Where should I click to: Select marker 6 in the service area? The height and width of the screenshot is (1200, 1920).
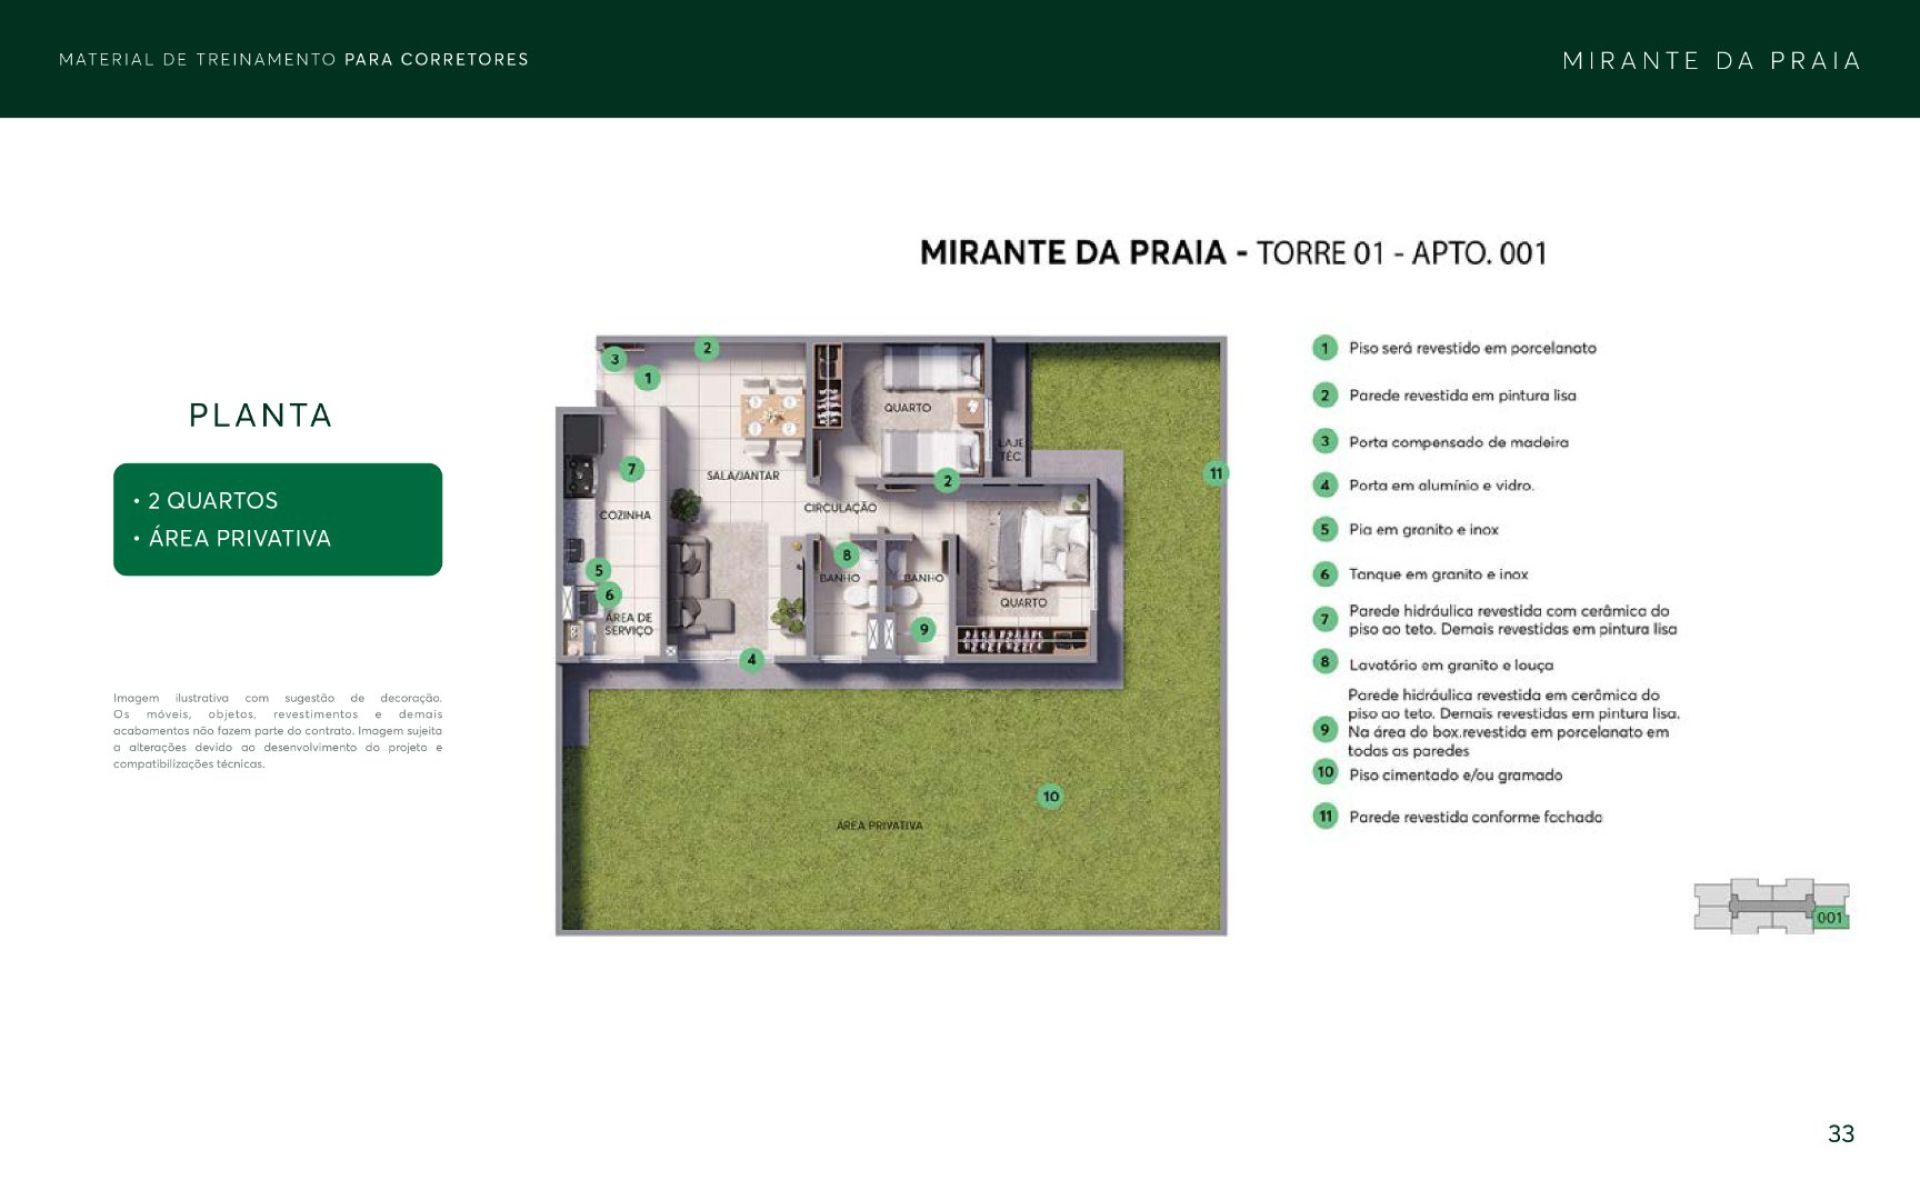coord(609,594)
